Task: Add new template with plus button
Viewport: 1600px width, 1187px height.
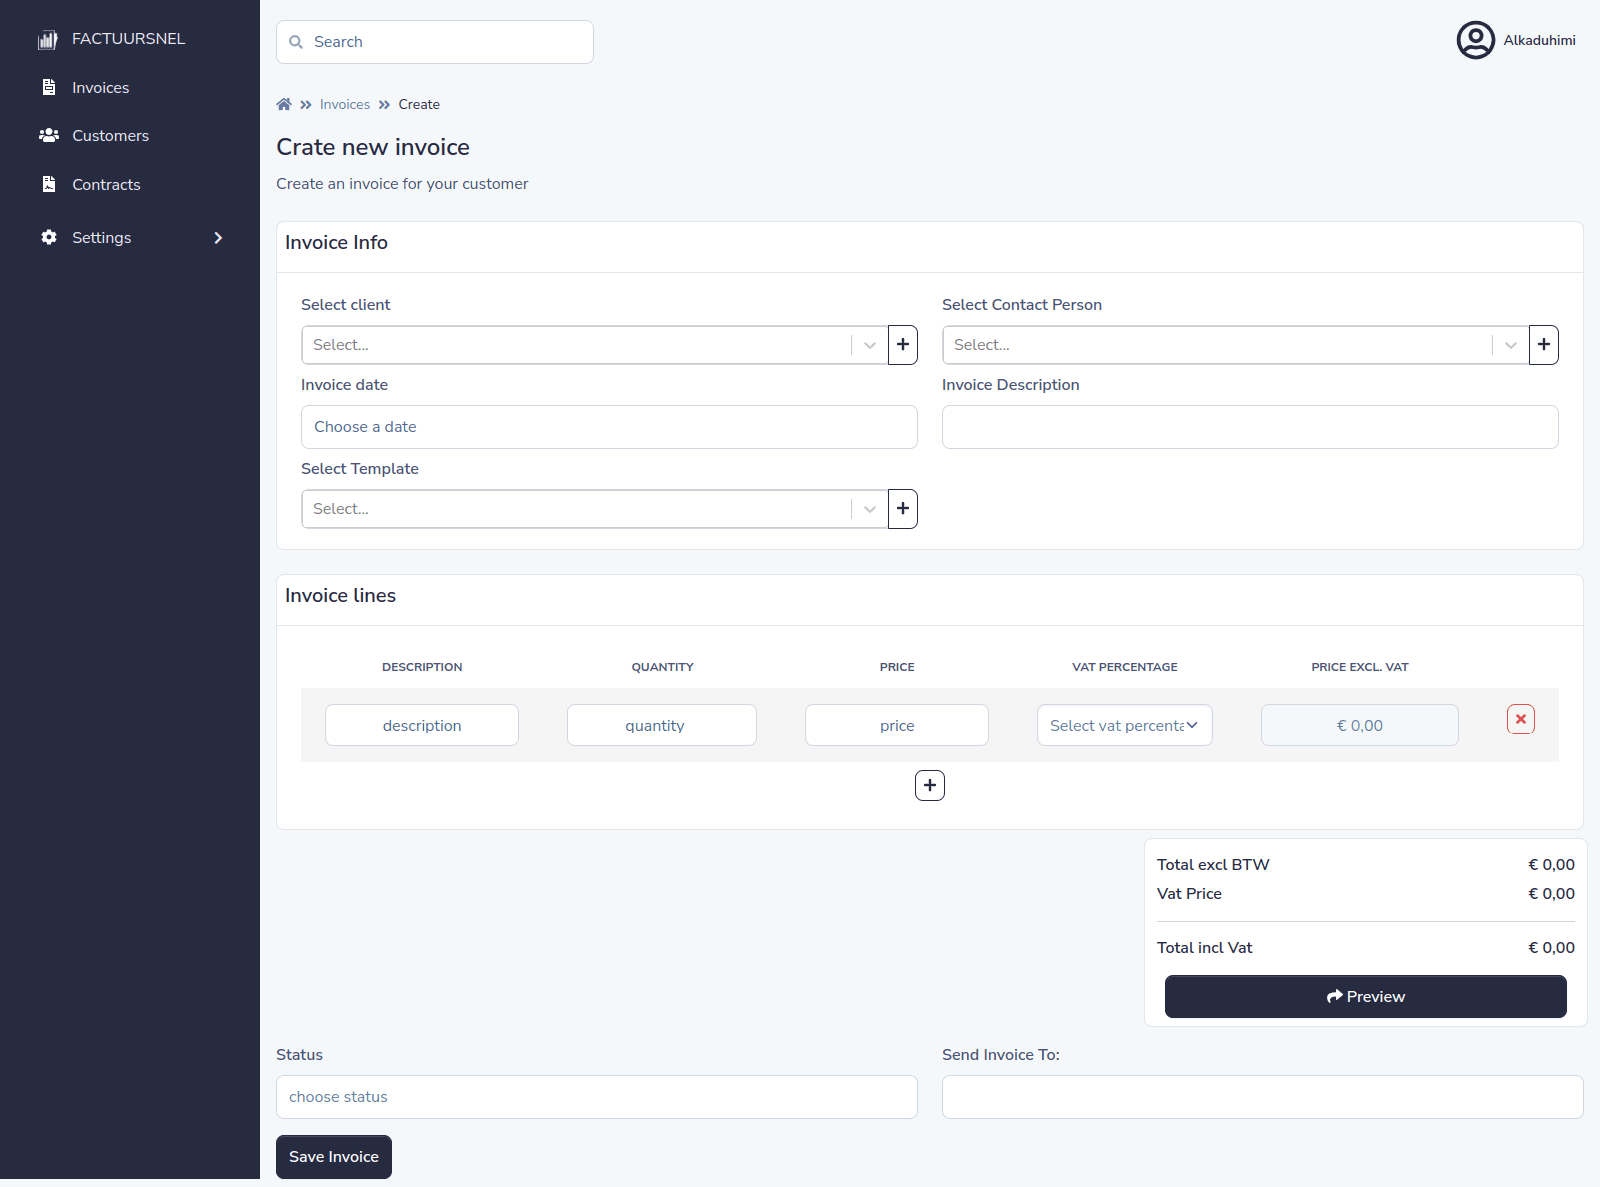Action: pyautogui.click(x=902, y=509)
